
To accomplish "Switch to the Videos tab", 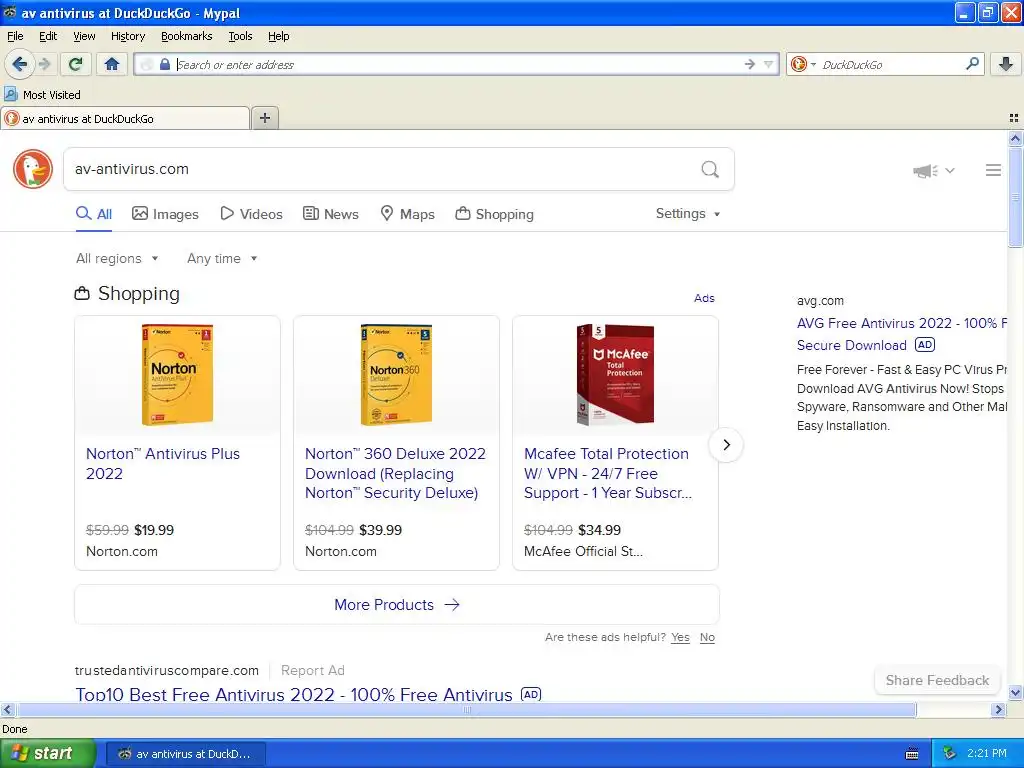I will click(251, 214).
